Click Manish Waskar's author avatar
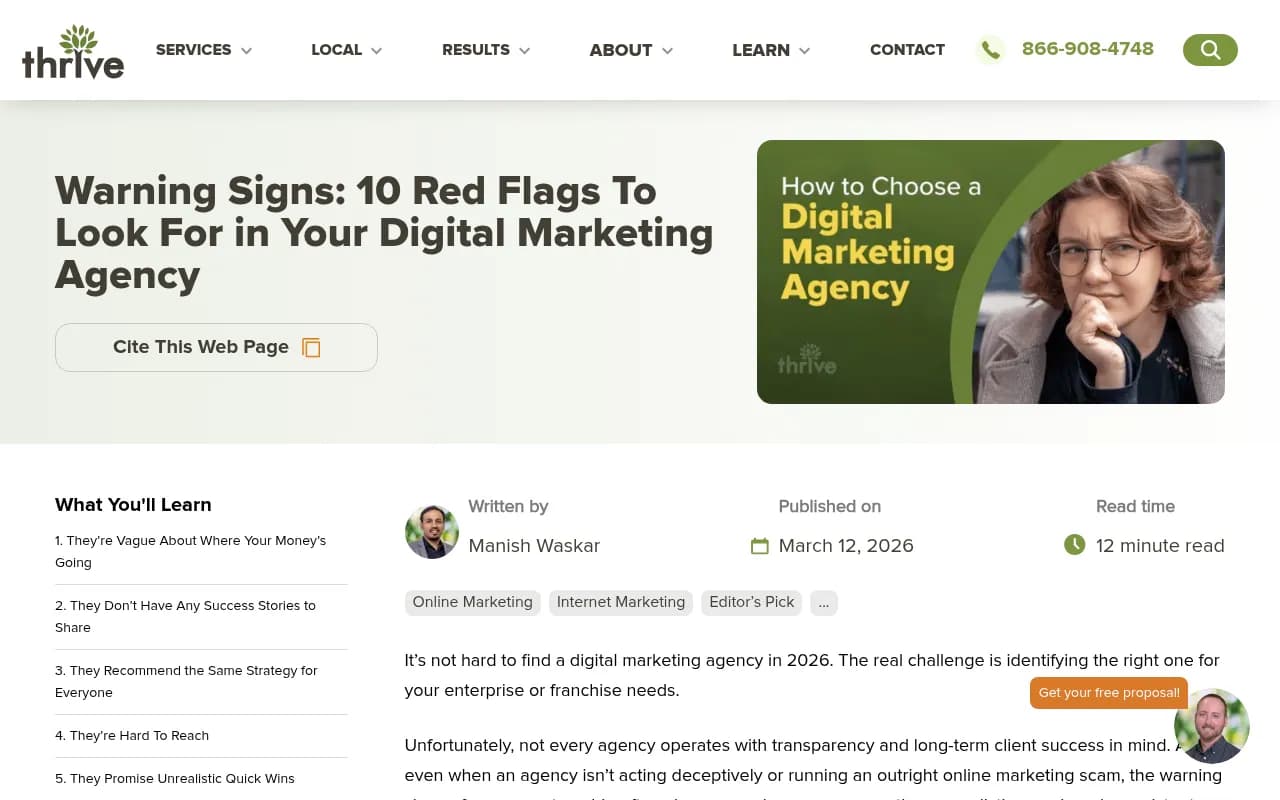The height and width of the screenshot is (800, 1280). (x=432, y=531)
